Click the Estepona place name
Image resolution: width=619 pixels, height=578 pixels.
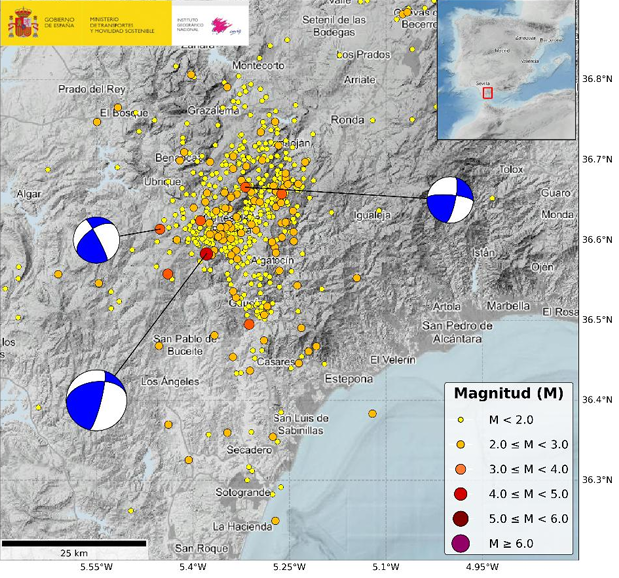(x=351, y=379)
